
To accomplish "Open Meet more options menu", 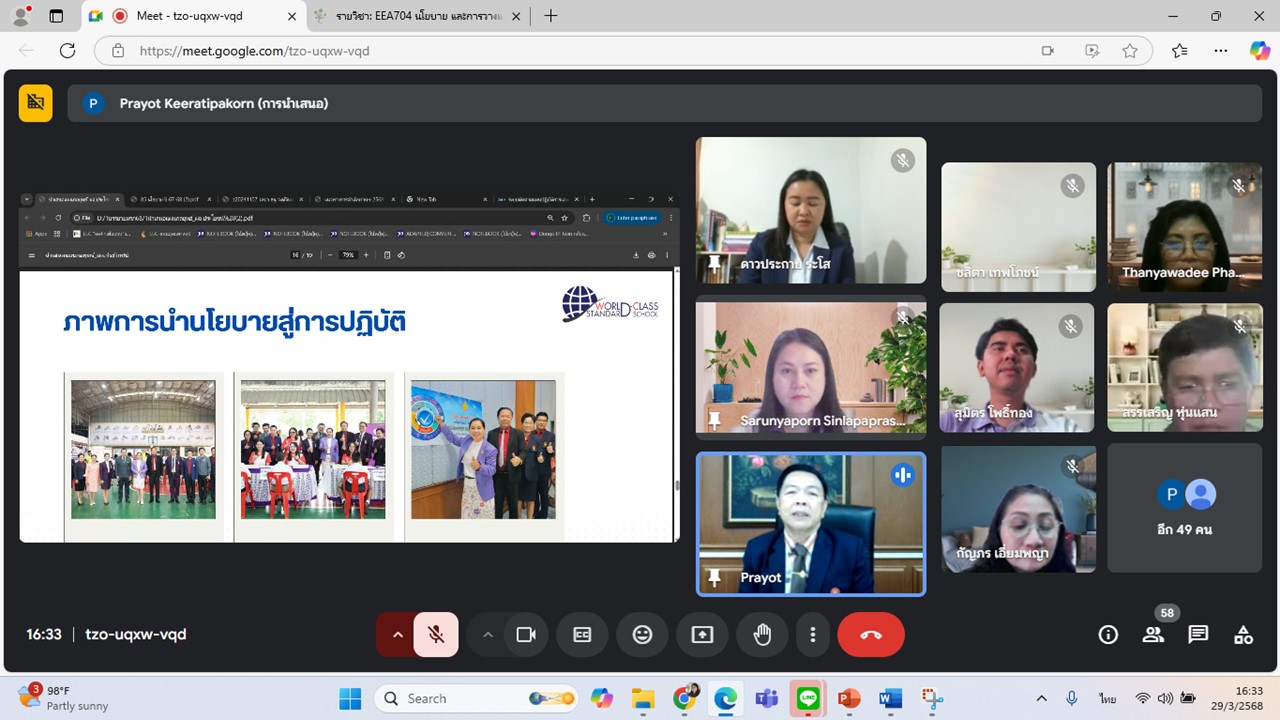I will click(813, 634).
